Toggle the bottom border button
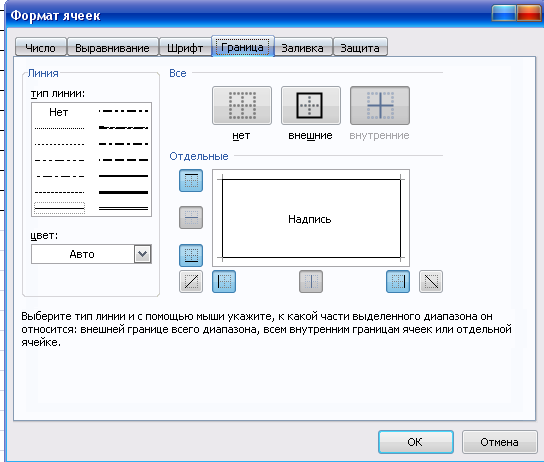Screen dimensions: 544x462 [x=191, y=255]
